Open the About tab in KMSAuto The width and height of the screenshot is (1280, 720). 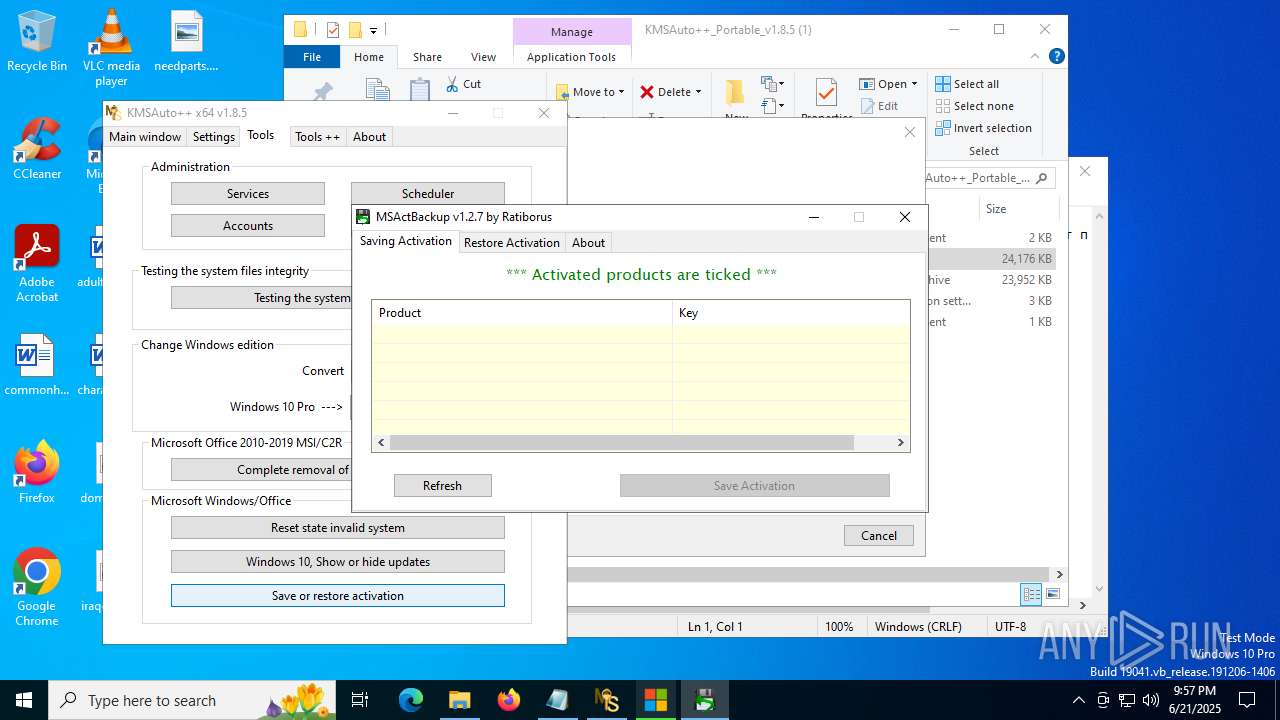click(x=369, y=137)
